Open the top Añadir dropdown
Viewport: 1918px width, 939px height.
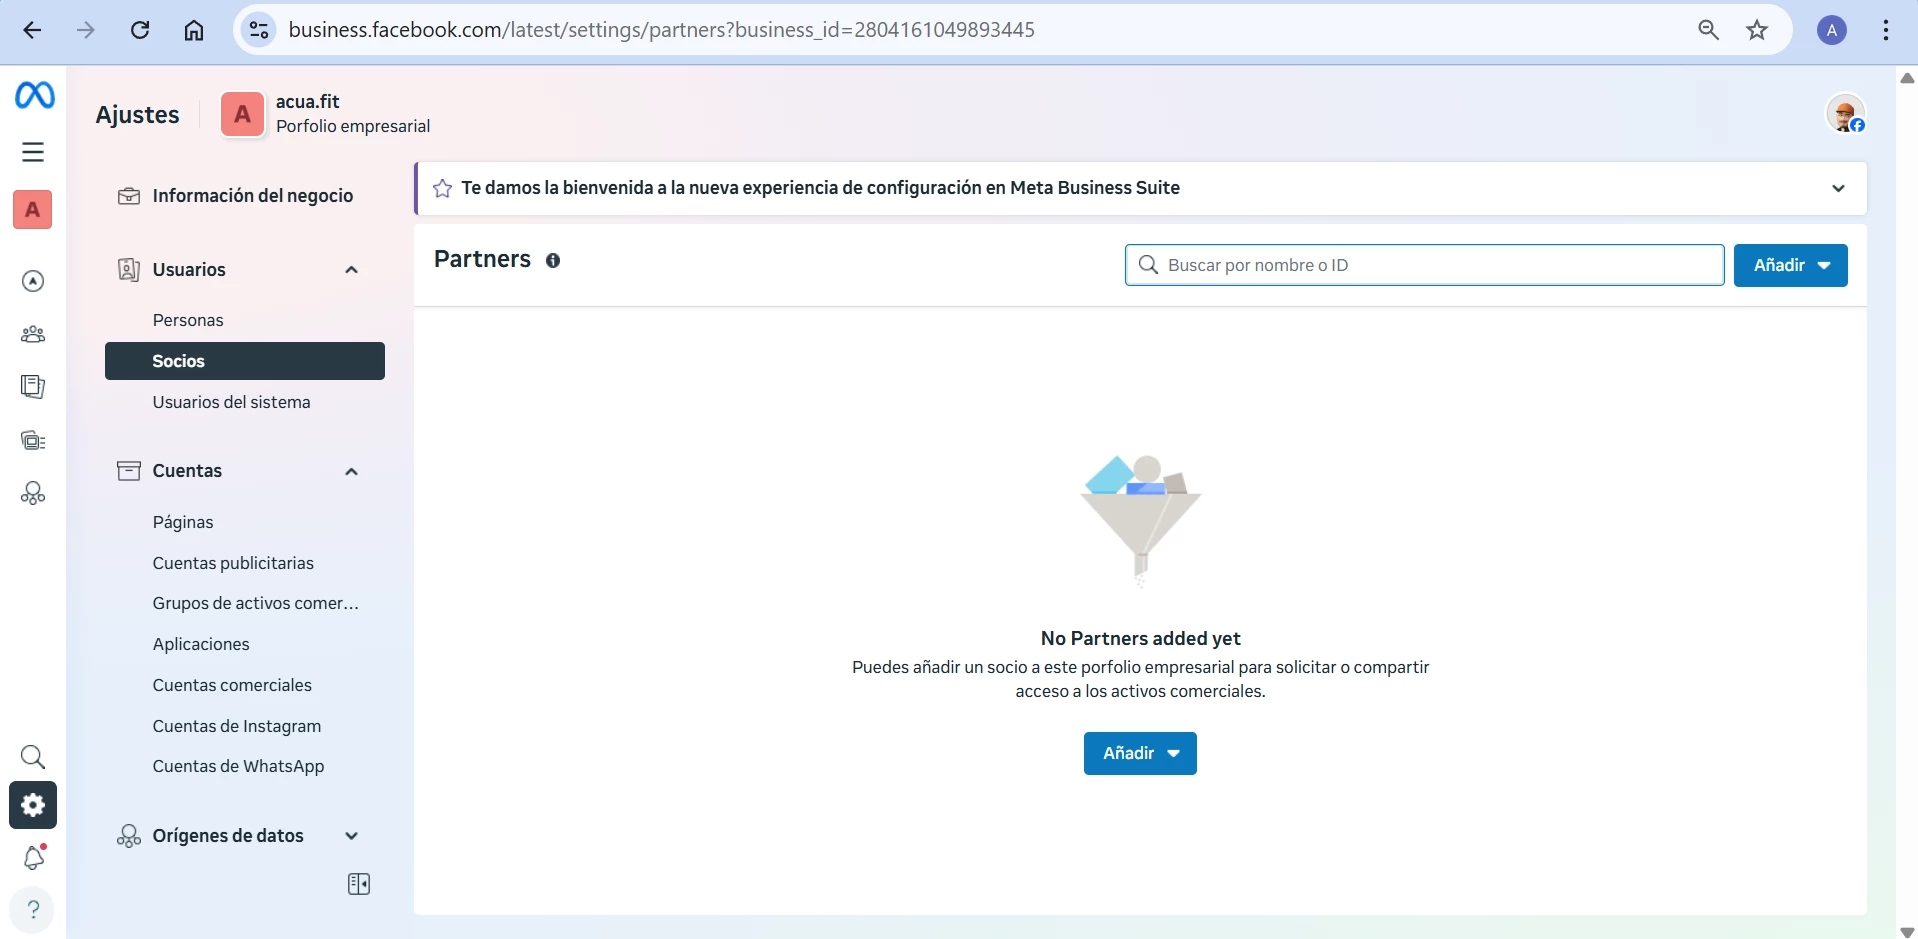click(x=1790, y=265)
